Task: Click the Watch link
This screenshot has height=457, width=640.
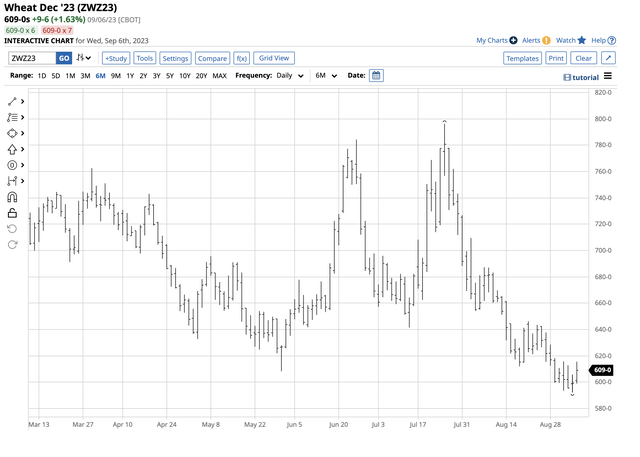Action: pyautogui.click(x=566, y=40)
